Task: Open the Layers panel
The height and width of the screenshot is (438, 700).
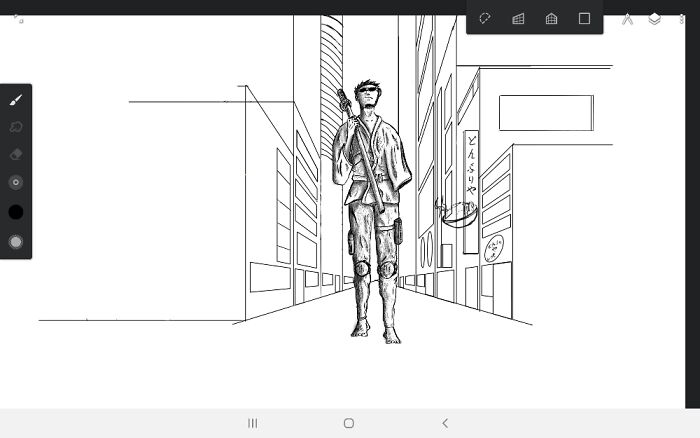Action: click(655, 18)
